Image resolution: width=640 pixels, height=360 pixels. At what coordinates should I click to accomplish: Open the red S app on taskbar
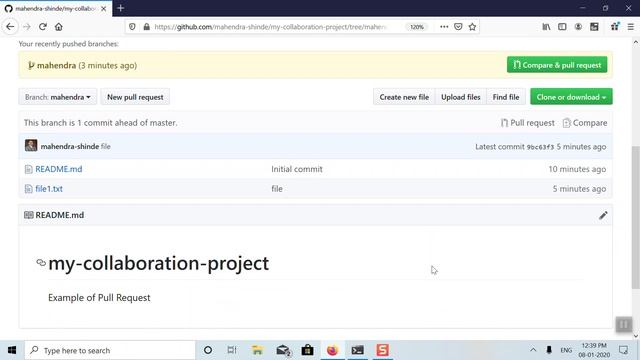pyautogui.click(x=382, y=350)
